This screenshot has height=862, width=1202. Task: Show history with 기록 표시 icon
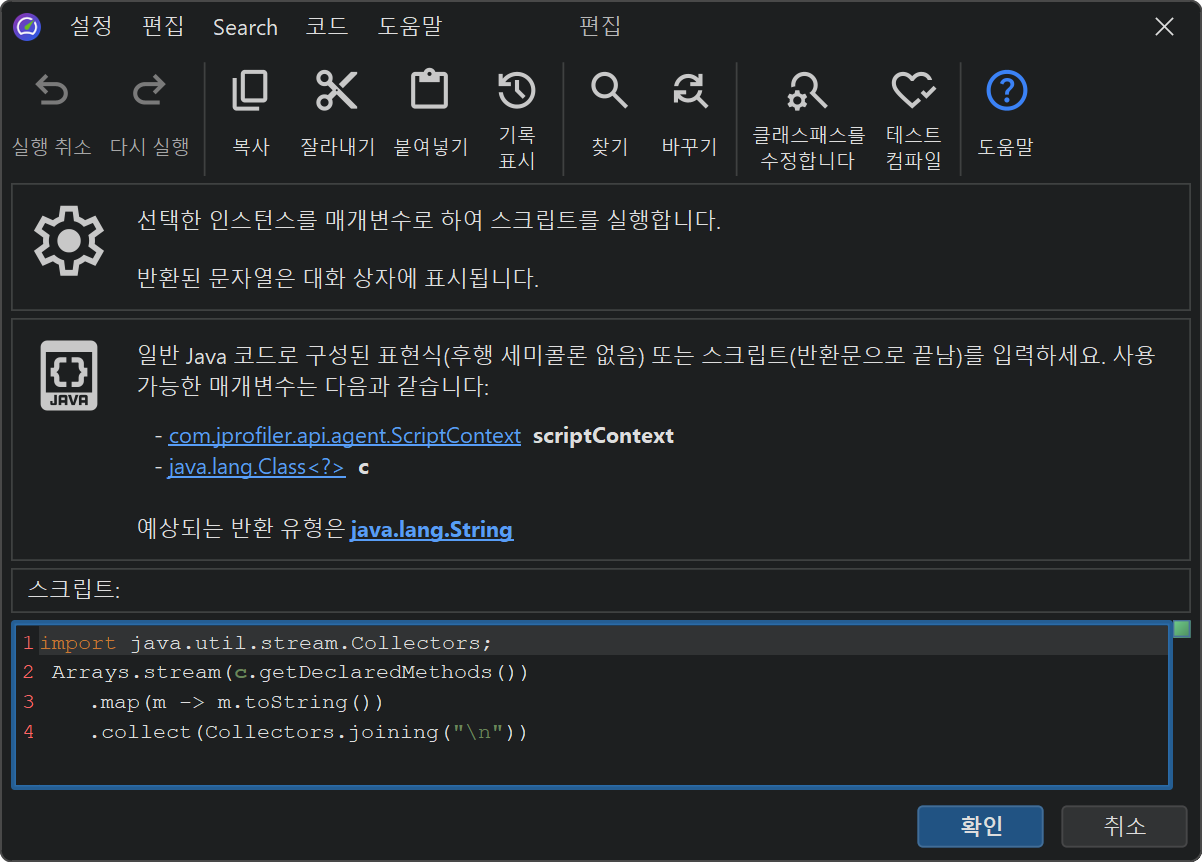[x=517, y=91]
